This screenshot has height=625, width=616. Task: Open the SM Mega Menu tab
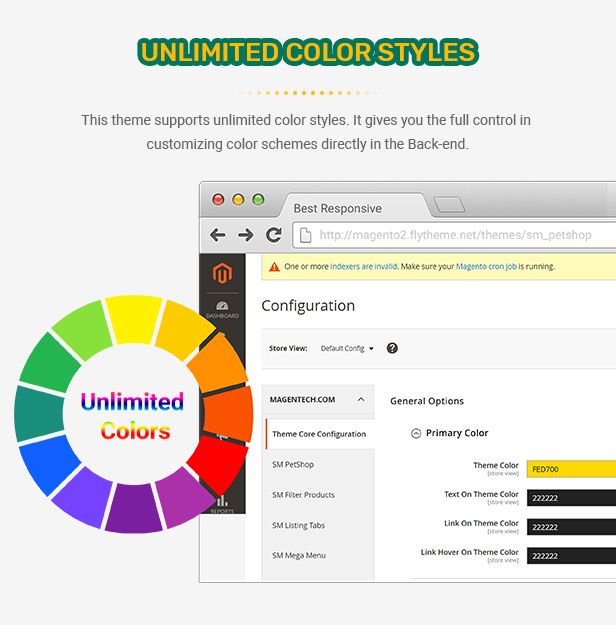point(299,555)
